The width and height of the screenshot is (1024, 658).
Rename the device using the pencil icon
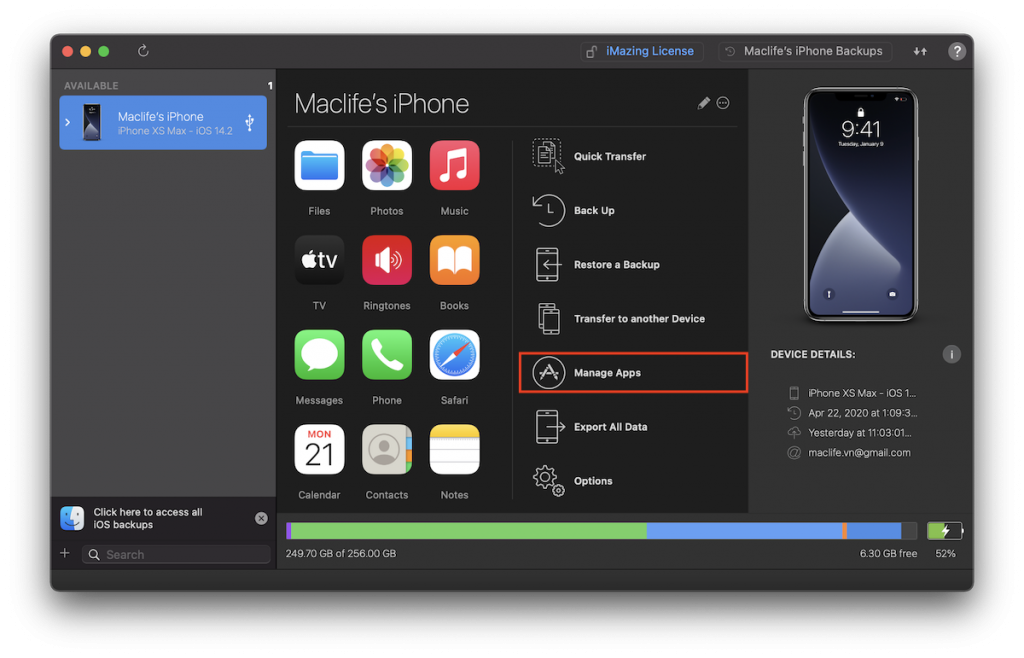[x=702, y=102]
